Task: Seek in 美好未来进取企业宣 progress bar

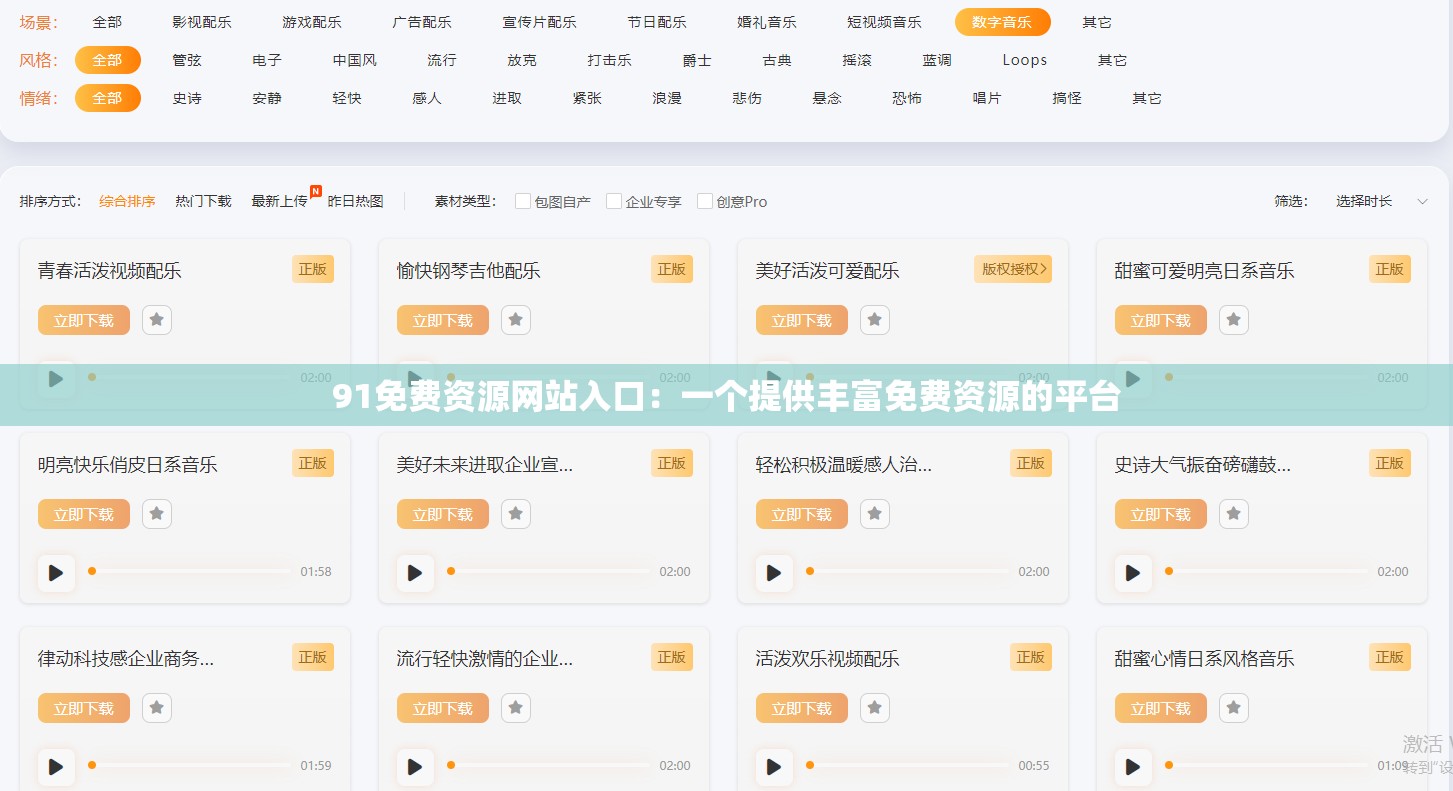Action: click(549, 571)
